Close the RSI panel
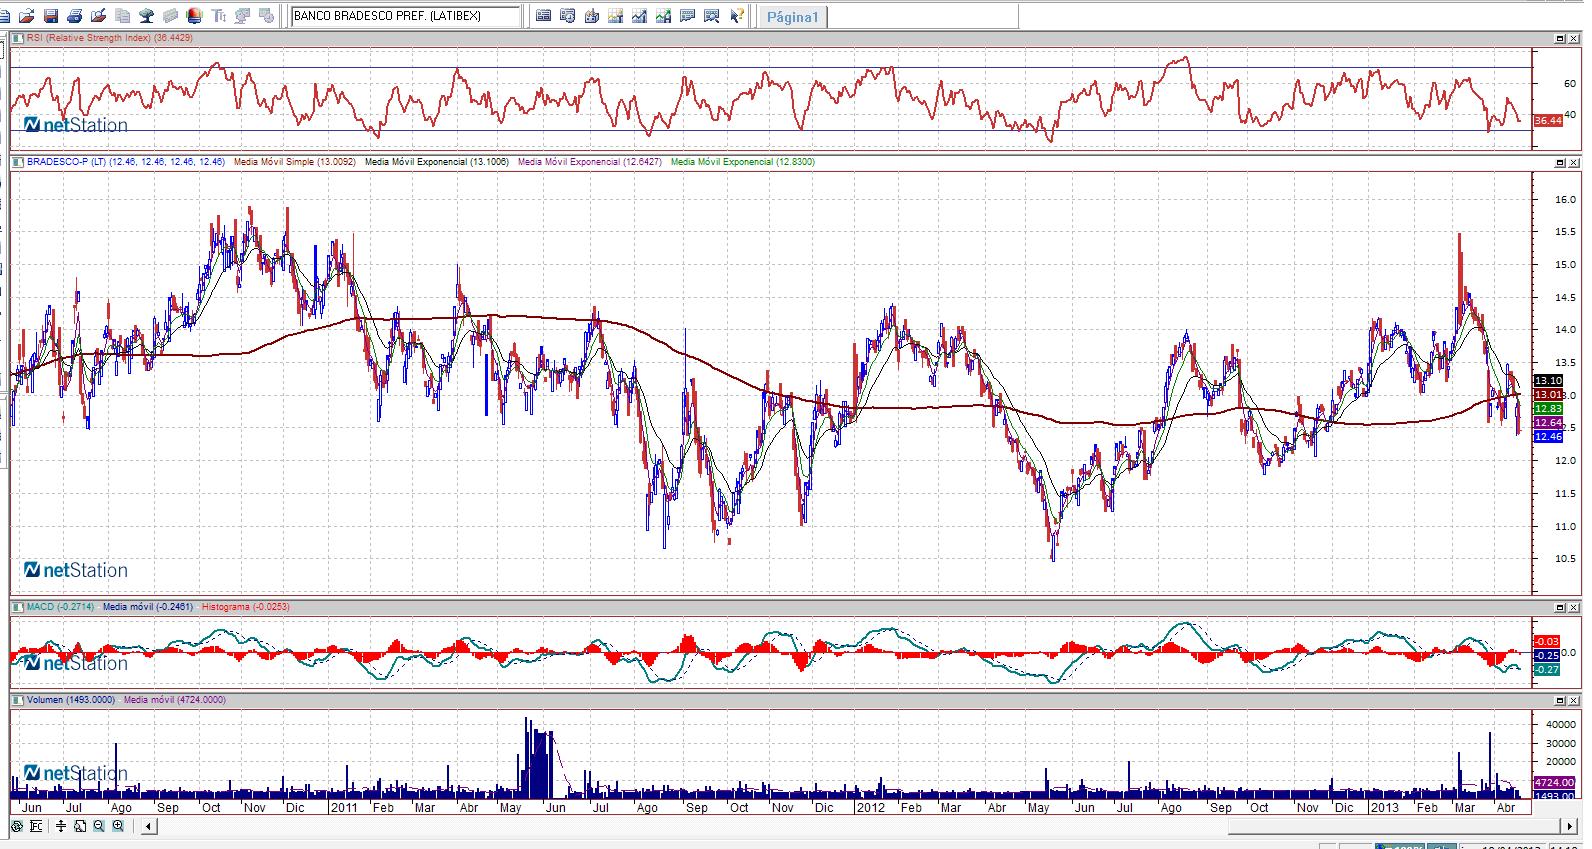The height and width of the screenshot is (849, 1592). coord(1575,39)
